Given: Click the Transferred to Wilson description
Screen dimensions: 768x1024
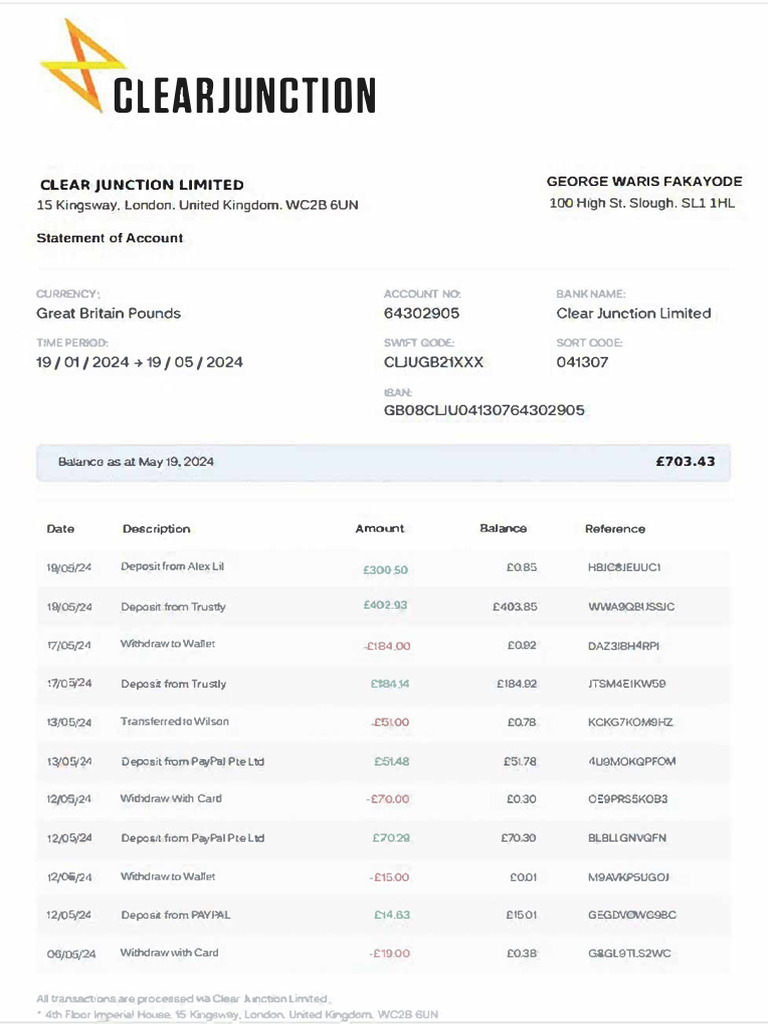Looking at the screenshot, I should (x=174, y=722).
